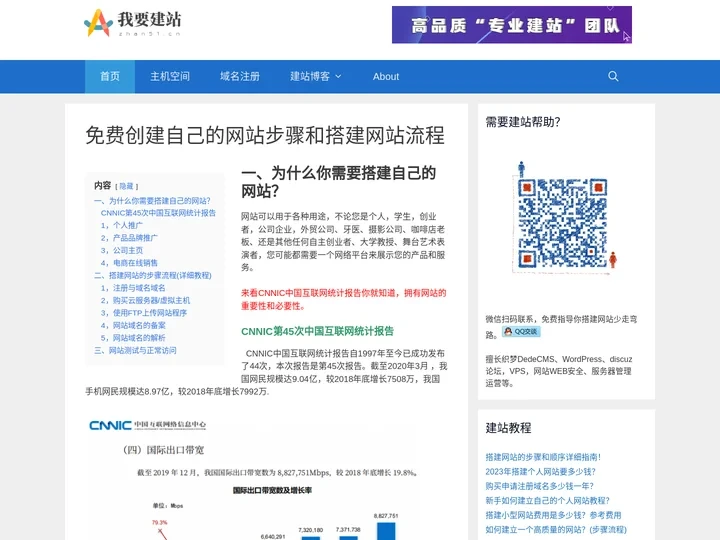Open the 建站博客 menu item
Viewport: 720px width, 540px height.
click(x=310, y=76)
